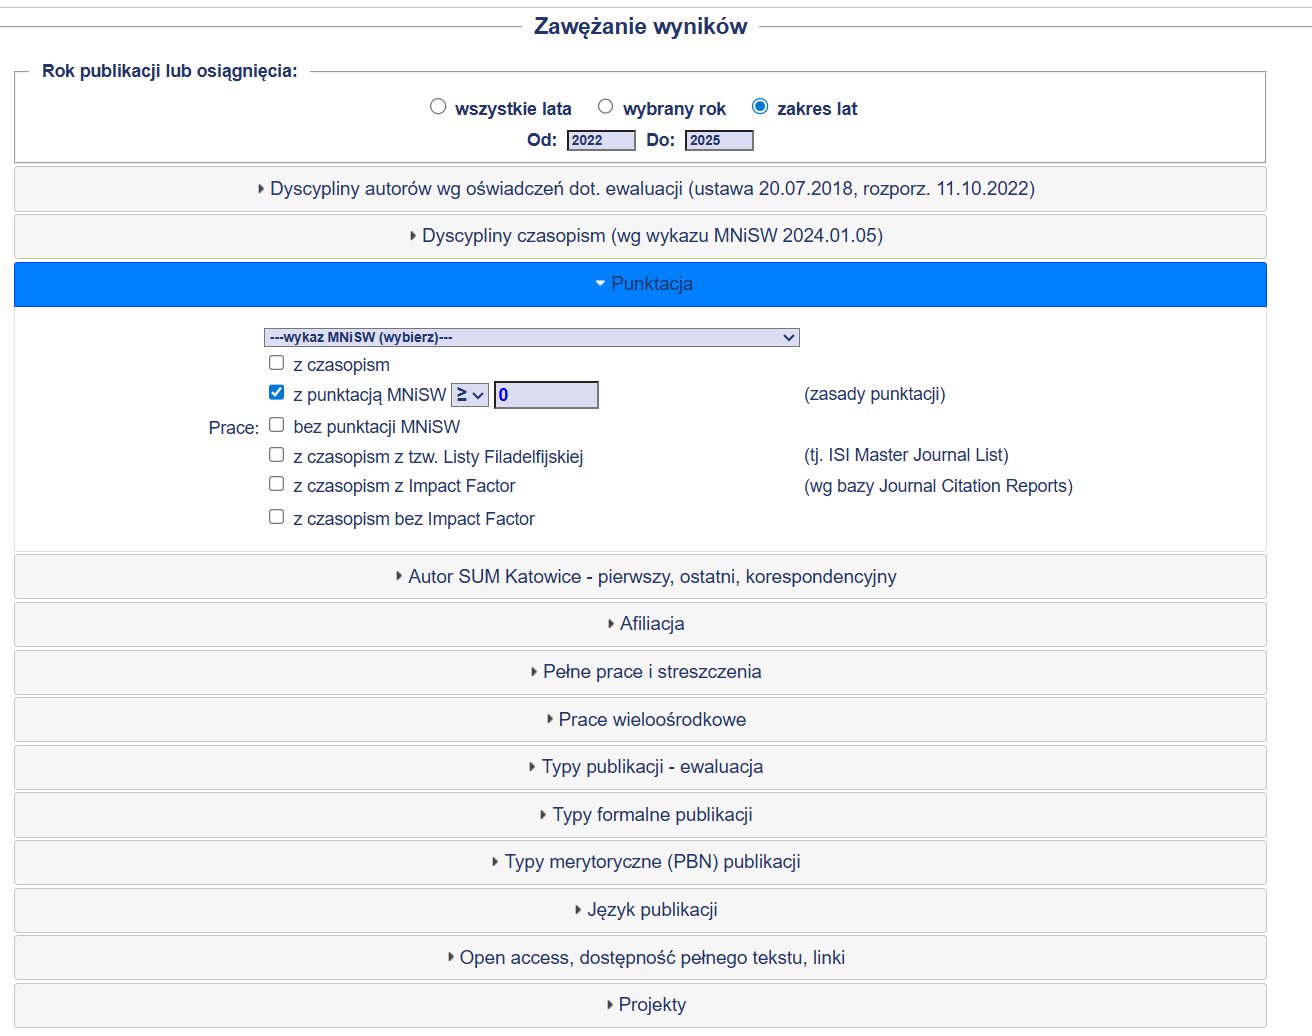Enable 'z czasopism z Impact Factor' checkbox

[277, 484]
